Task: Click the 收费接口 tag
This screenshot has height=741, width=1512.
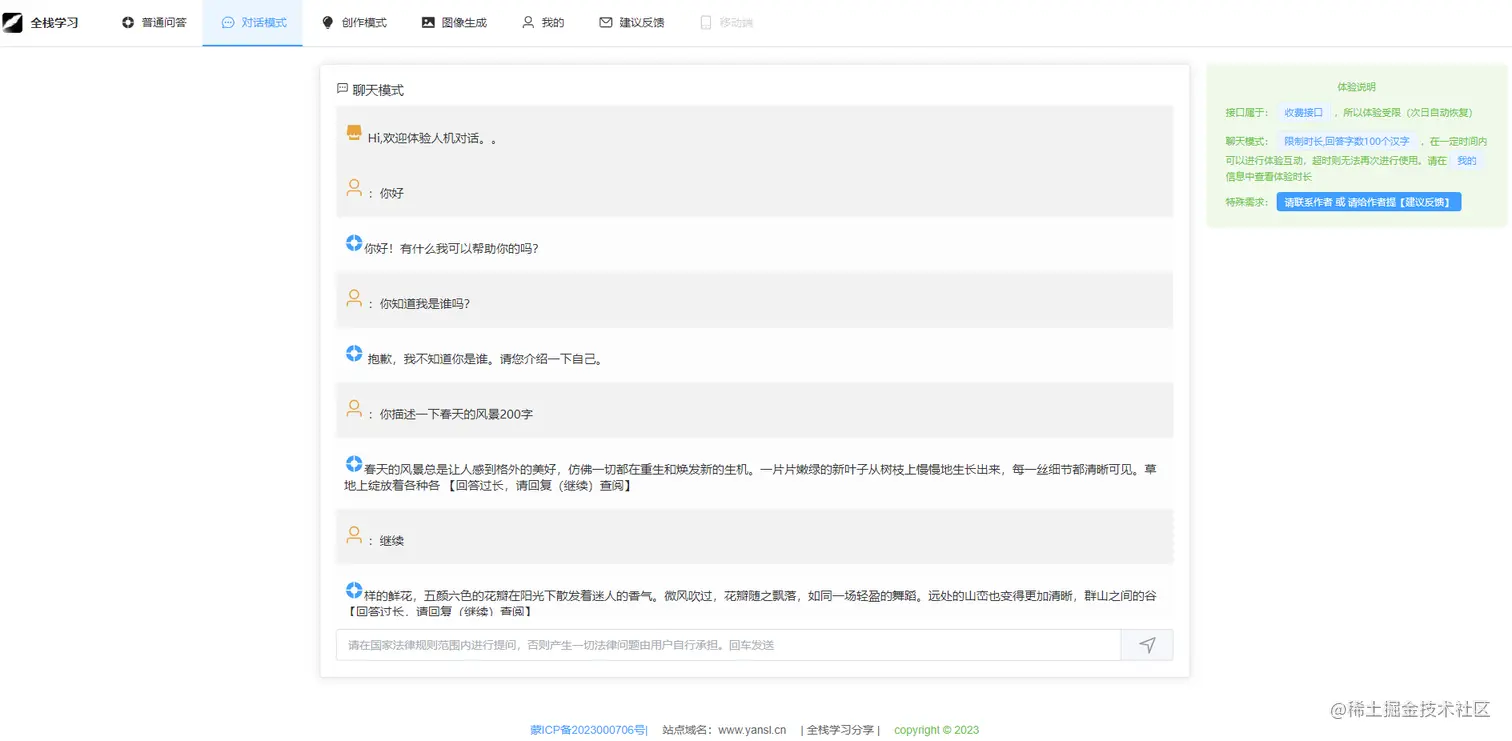Action: pyautogui.click(x=1303, y=113)
